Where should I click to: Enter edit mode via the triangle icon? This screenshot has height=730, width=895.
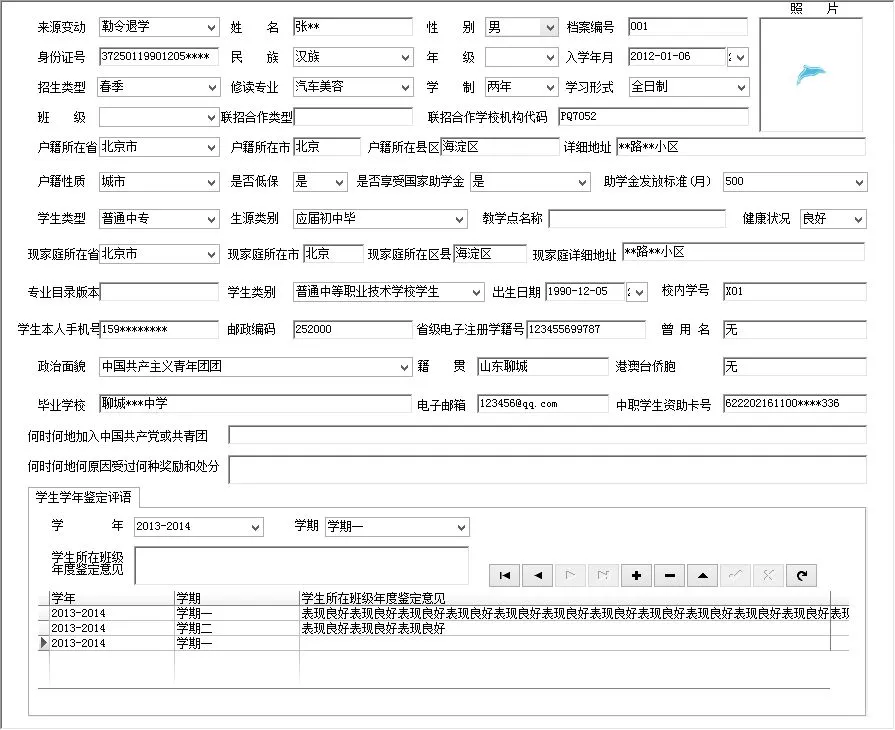(703, 575)
